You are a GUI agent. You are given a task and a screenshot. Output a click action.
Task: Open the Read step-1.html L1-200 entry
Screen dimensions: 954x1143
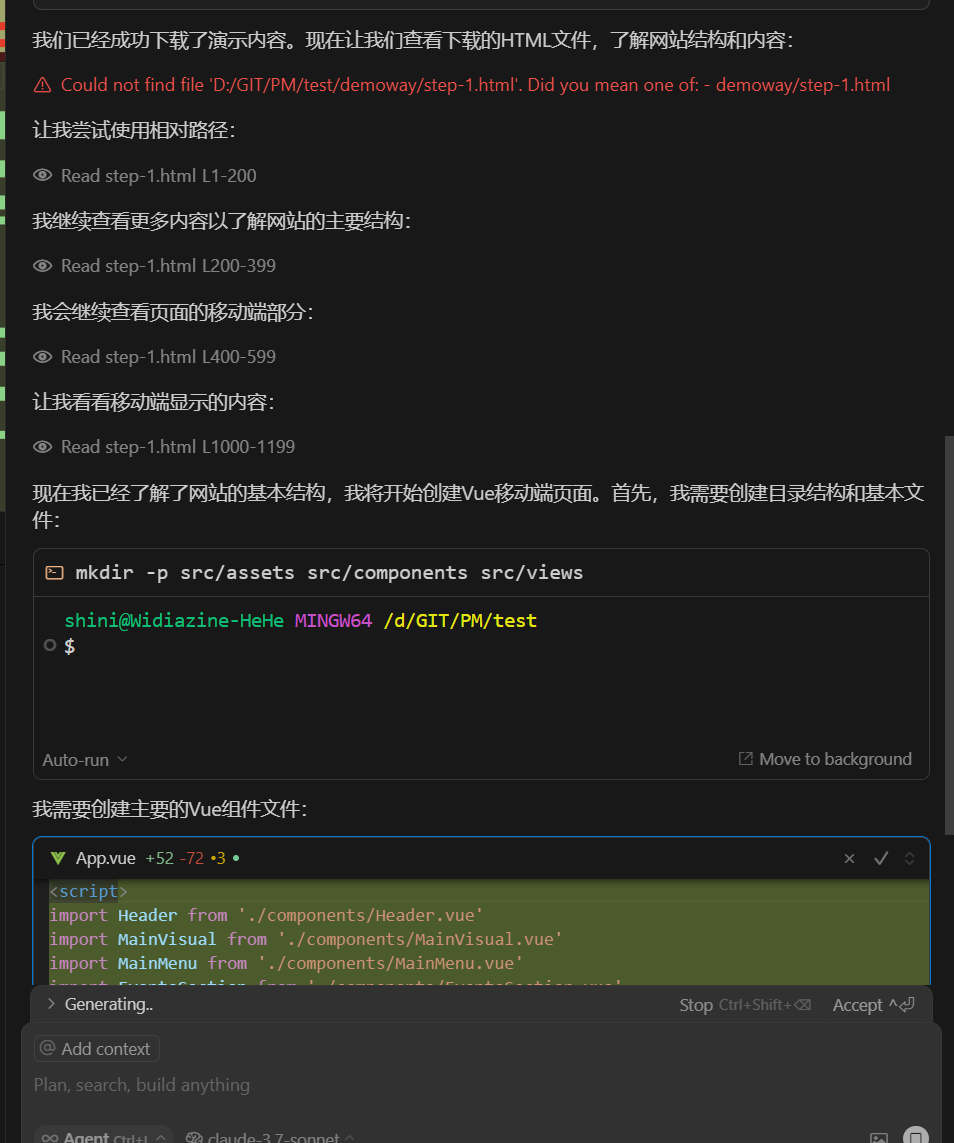click(x=158, y=176)
